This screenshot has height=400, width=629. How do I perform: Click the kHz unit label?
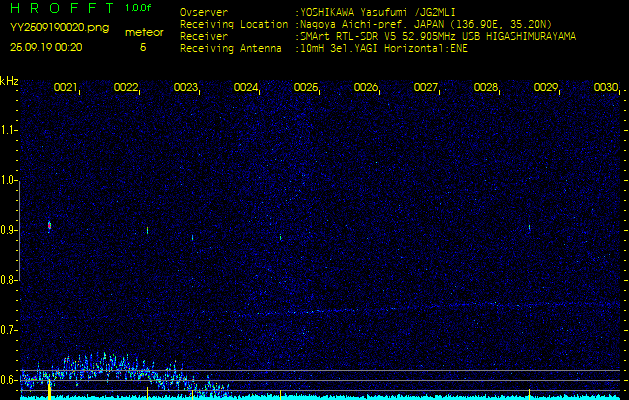(x=9, y=81)
